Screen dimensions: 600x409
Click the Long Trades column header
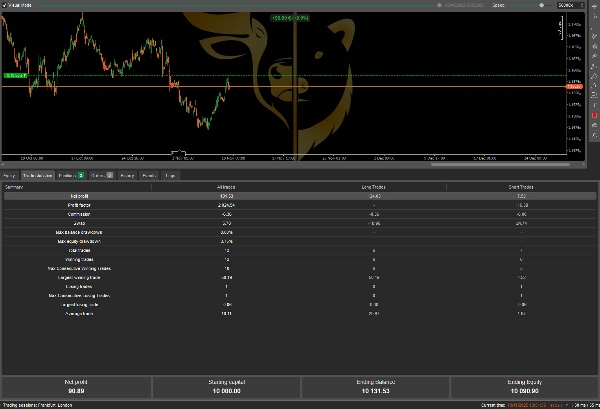point(373,187)
